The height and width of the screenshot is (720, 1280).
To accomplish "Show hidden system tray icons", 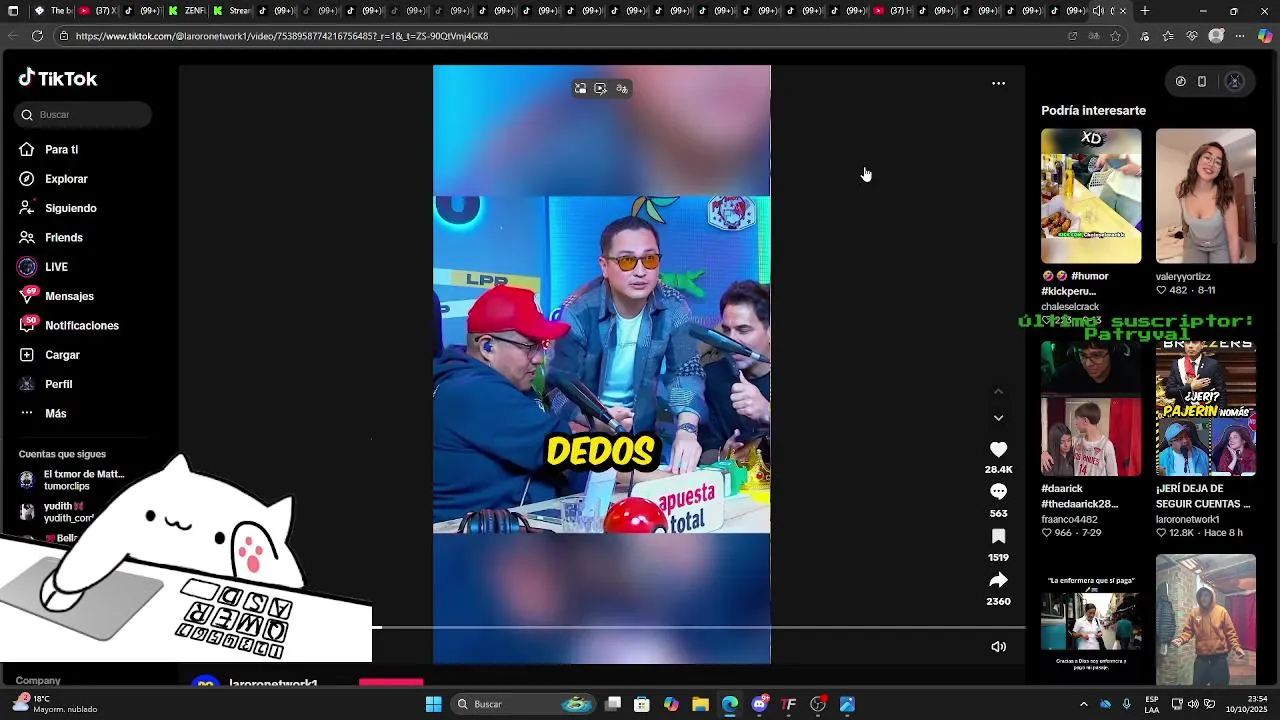I will click(x=1083, y=705).
